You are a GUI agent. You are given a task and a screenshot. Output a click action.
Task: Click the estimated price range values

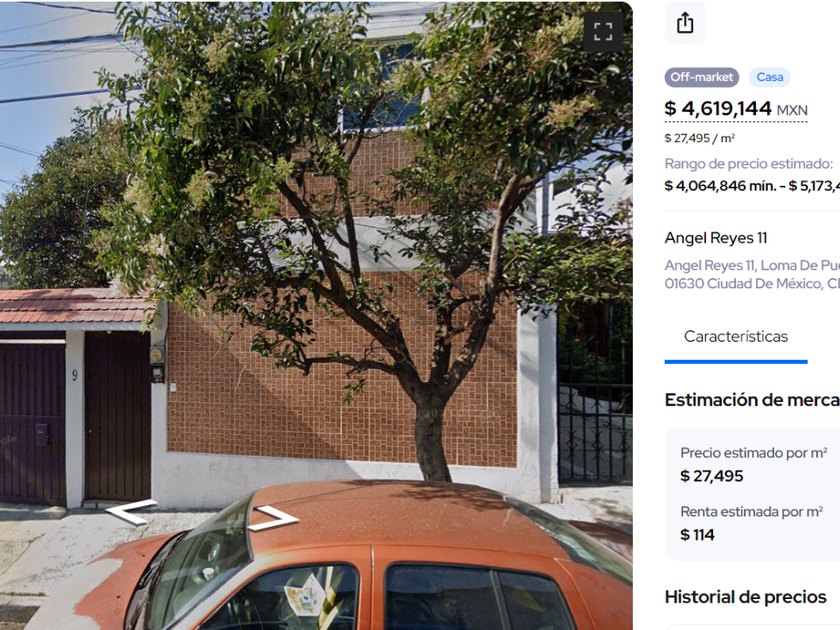tap(752, 186)
